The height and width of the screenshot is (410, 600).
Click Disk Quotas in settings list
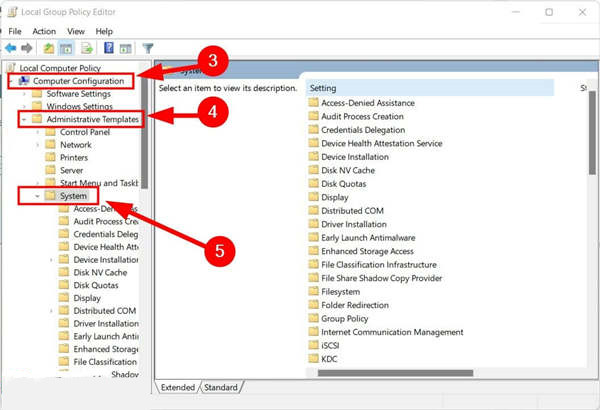point(344,184)
